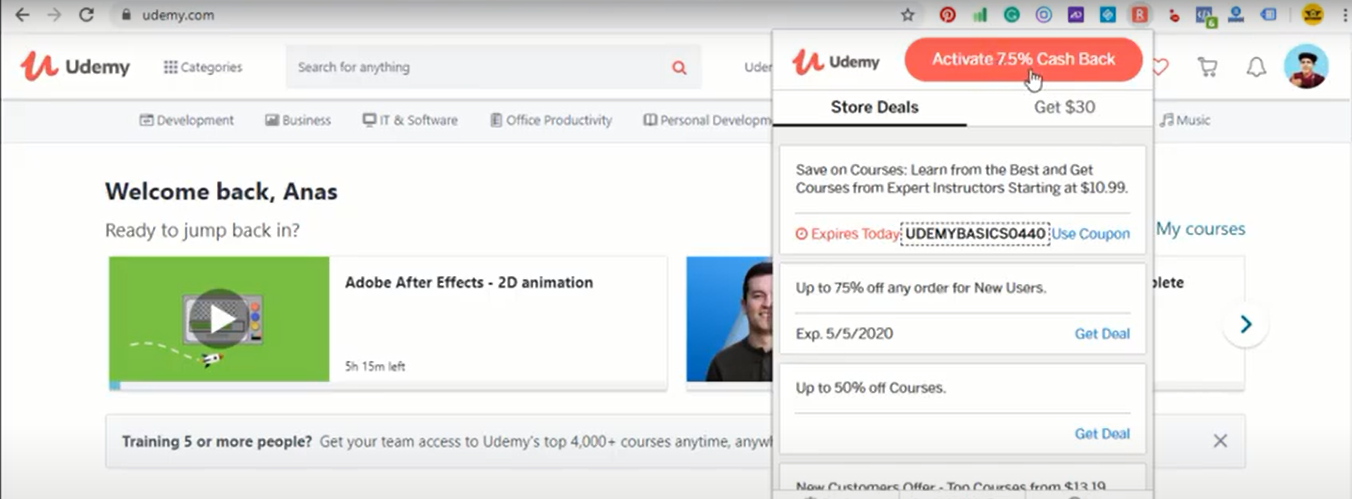Open the Grammarly extension icon
The image size is (1352, 499).
tap(1012, 15)
